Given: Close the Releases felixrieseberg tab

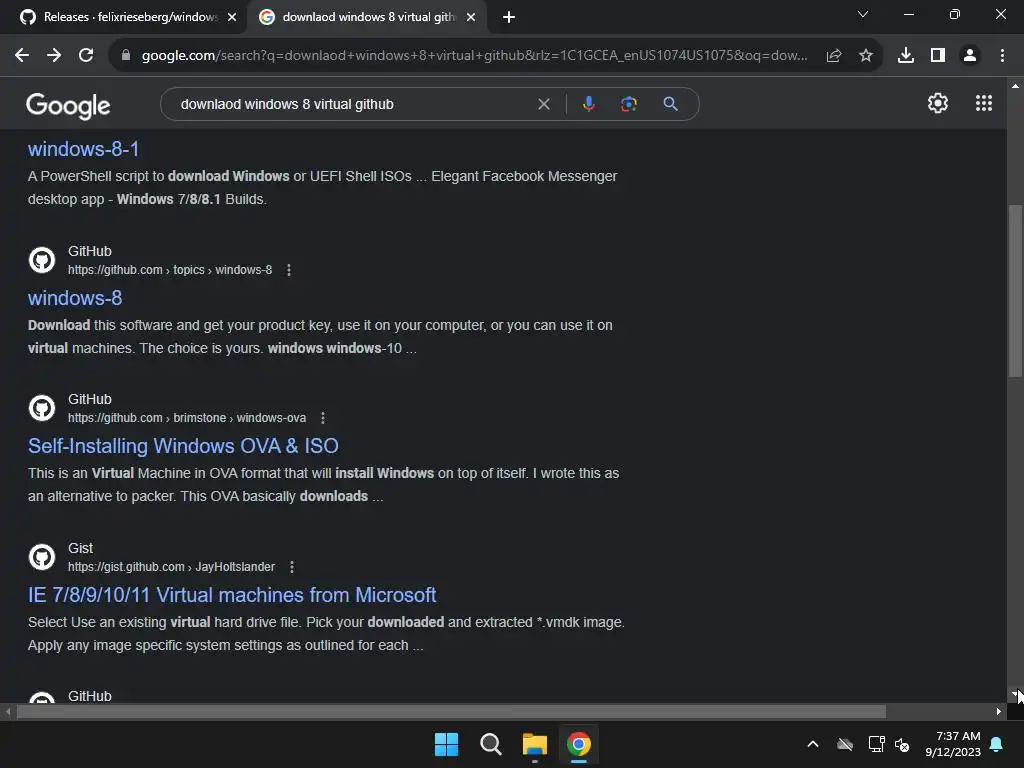Looking at the screenshot, I should tap(232, 17).
